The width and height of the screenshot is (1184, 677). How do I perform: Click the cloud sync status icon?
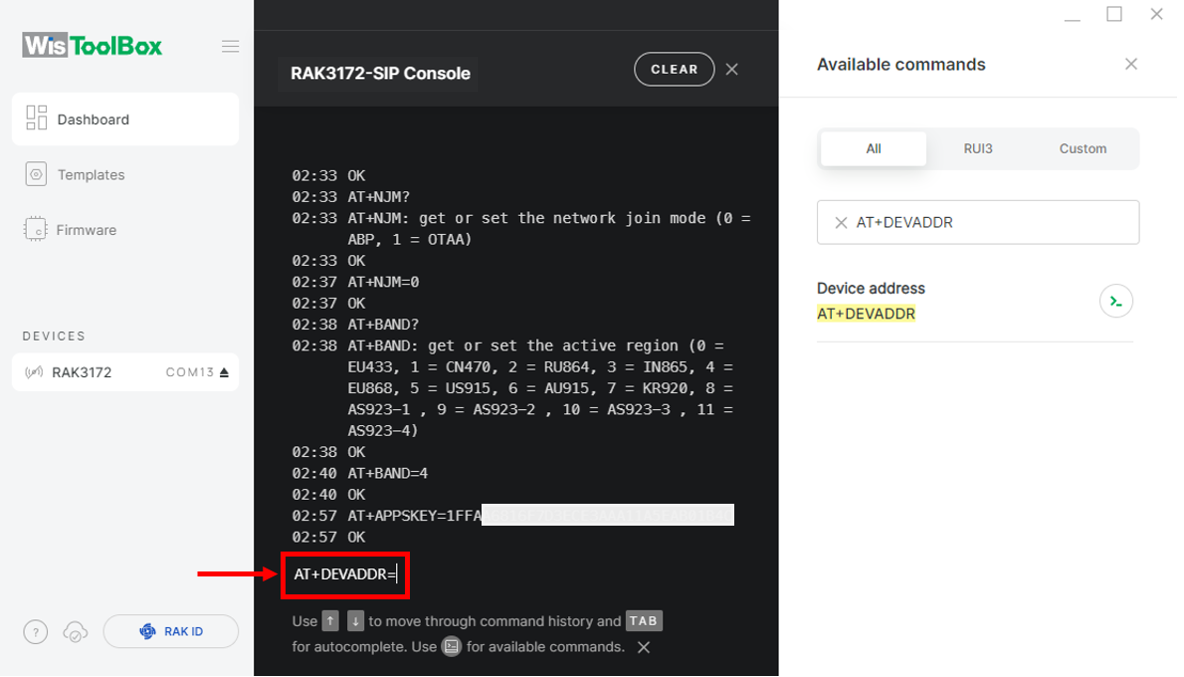tap(76, 632)
